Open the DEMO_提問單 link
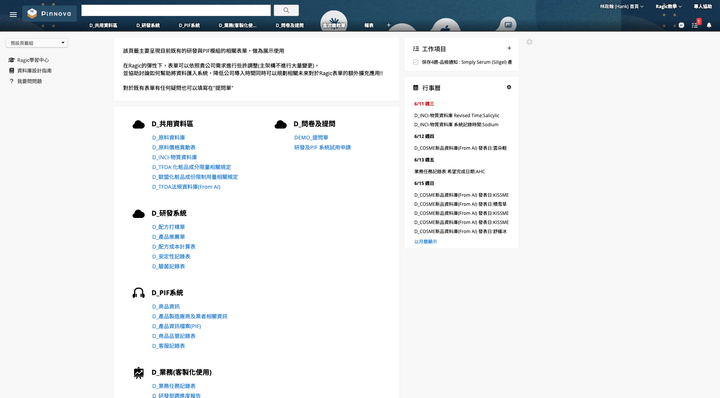The image size is (720, 398). [311, 138]
